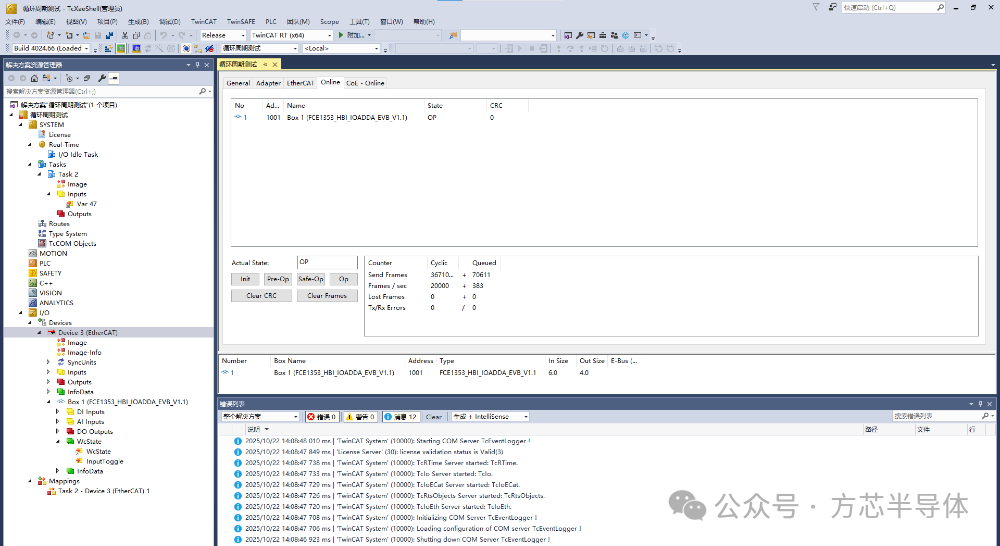1000x546 pixels.
Task: Click the home icon in Solution Explorer toolbar
Action: (34, 78)
